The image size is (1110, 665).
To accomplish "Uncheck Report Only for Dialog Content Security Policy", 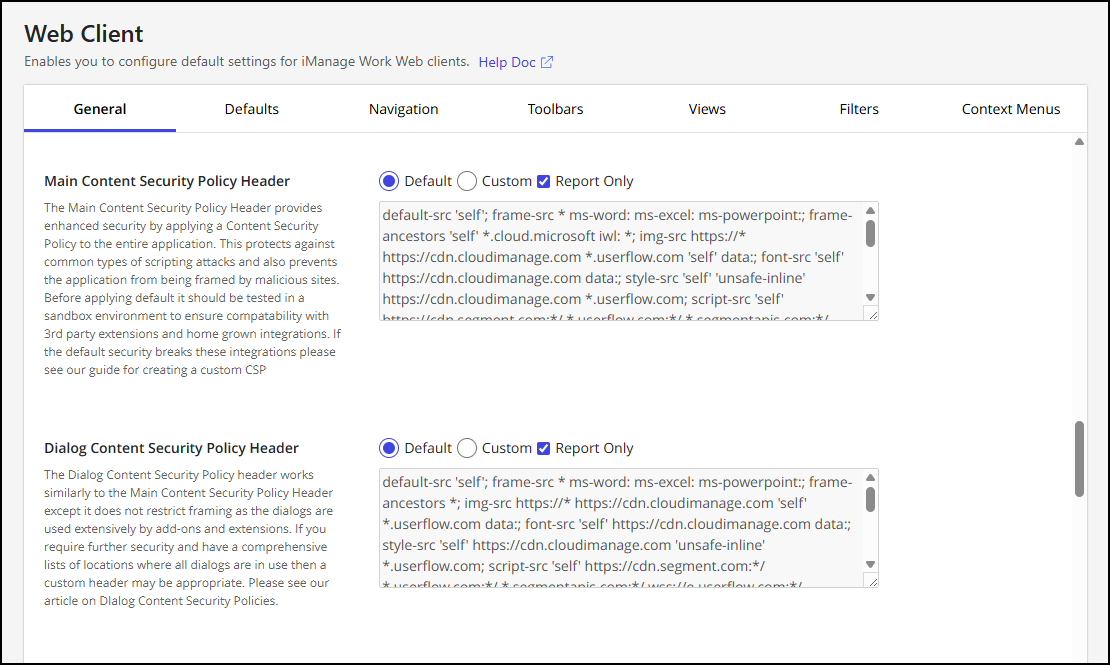I will (545, 448).
